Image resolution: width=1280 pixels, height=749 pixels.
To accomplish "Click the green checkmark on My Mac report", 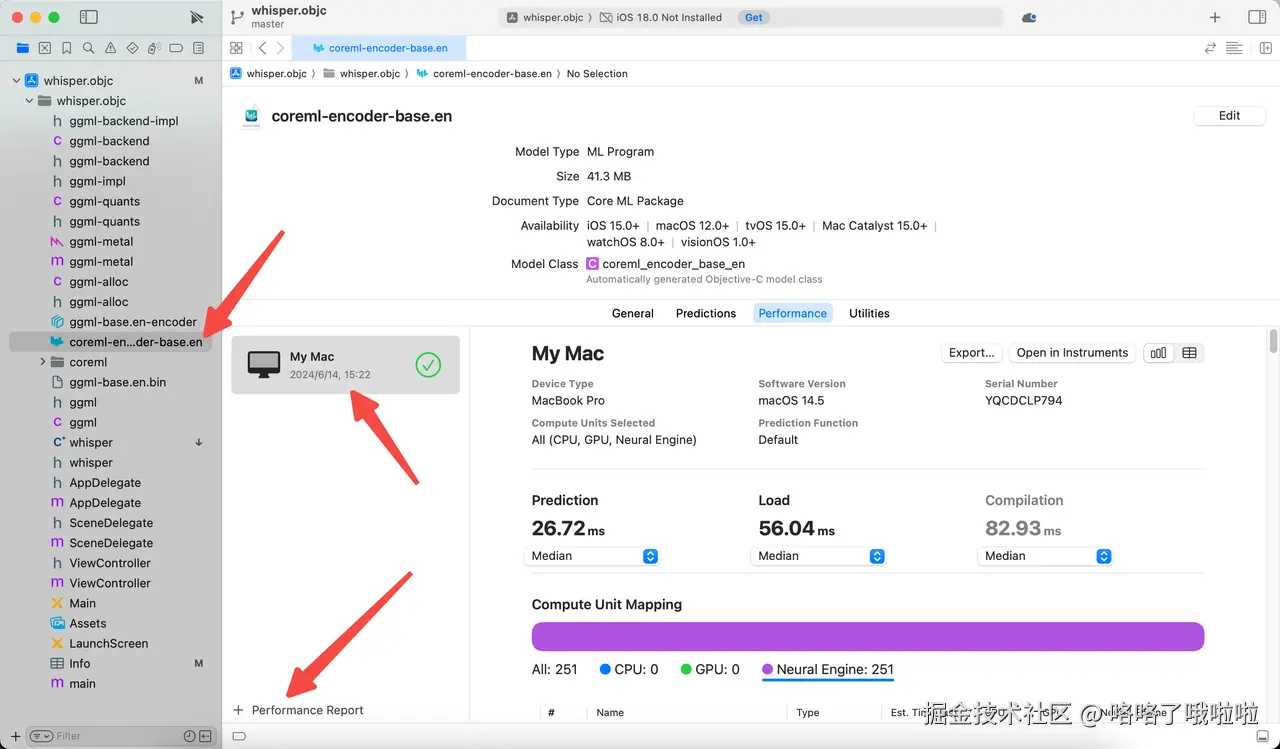I will pyautogui.click(x=428, y=365).
